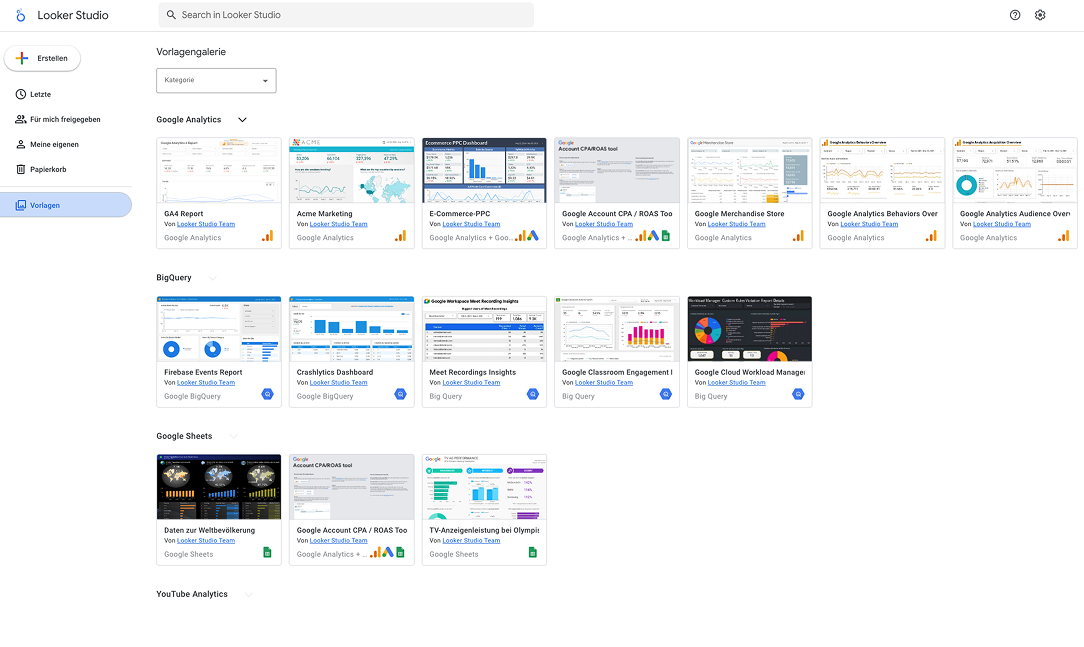Open settings via the gear icon
1084x647 pixels.
tap(1040, 15)
